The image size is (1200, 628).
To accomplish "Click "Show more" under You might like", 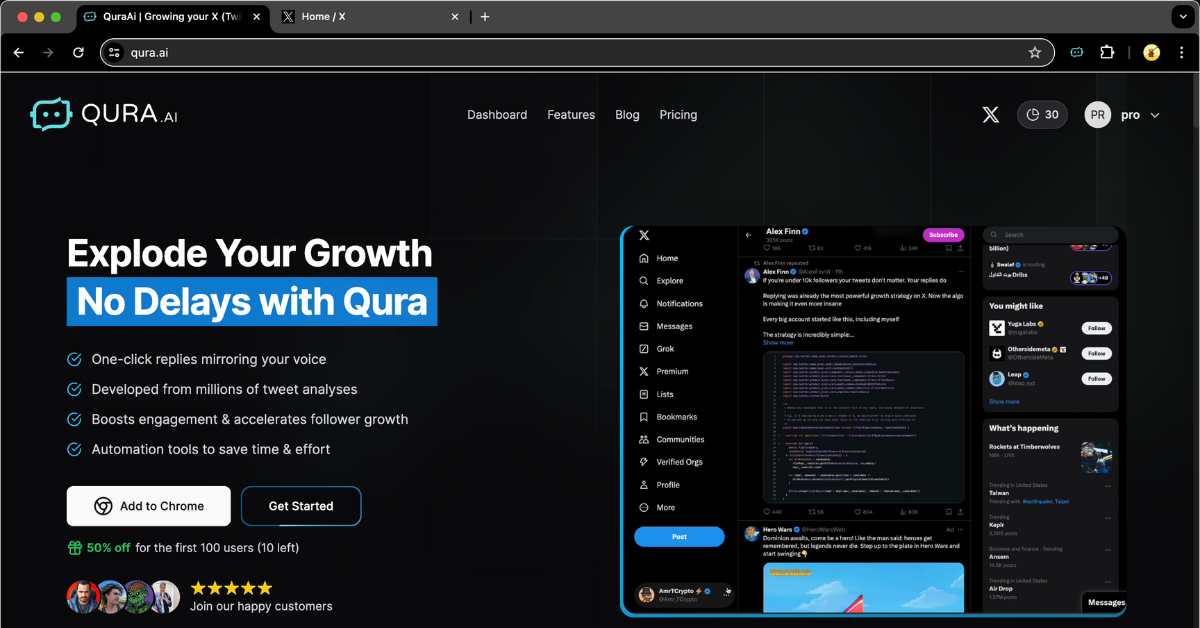I will [1004, 402].
